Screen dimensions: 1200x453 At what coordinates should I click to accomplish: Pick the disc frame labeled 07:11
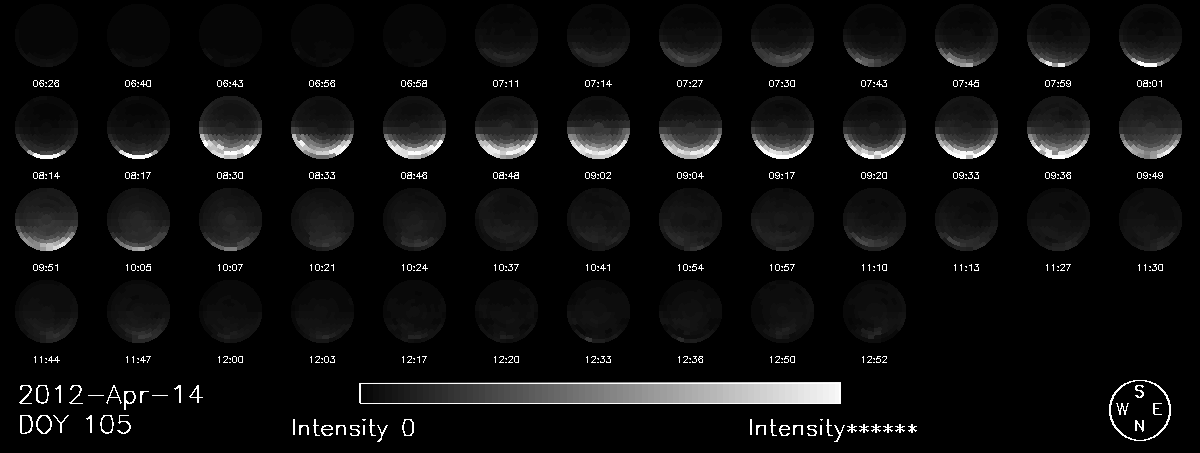click(x=507, y=37)
